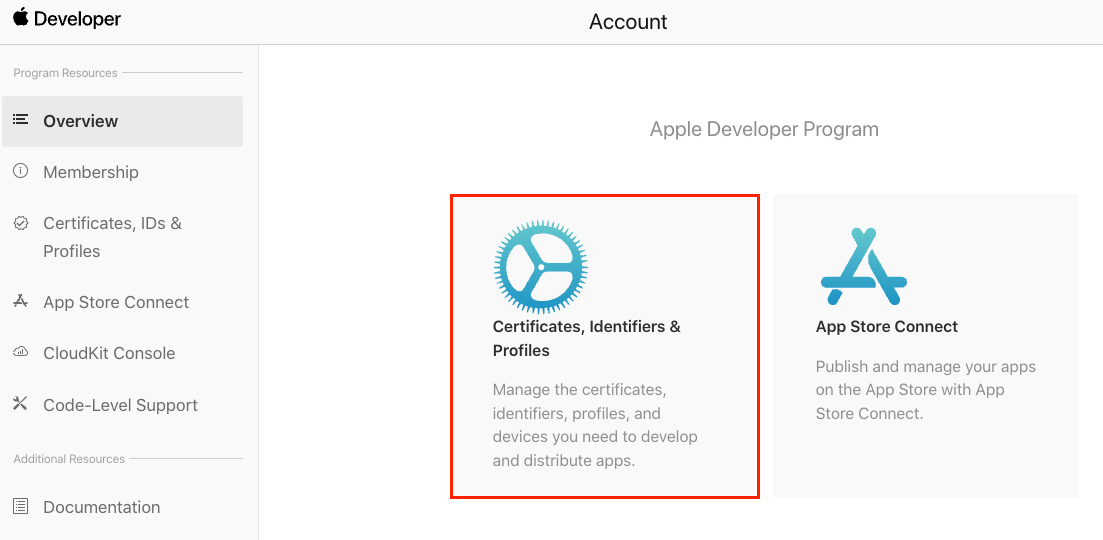Click the blue gear Certificates card icon
Screen dimensions: 1103x540
541,266
